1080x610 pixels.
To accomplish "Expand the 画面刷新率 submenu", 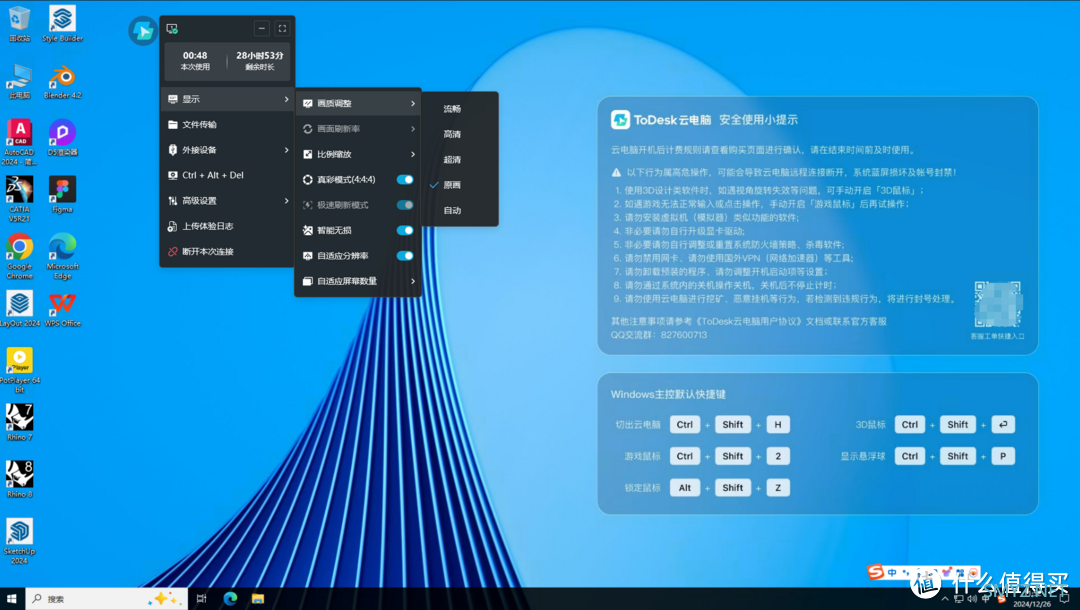I will click(358, 129).
